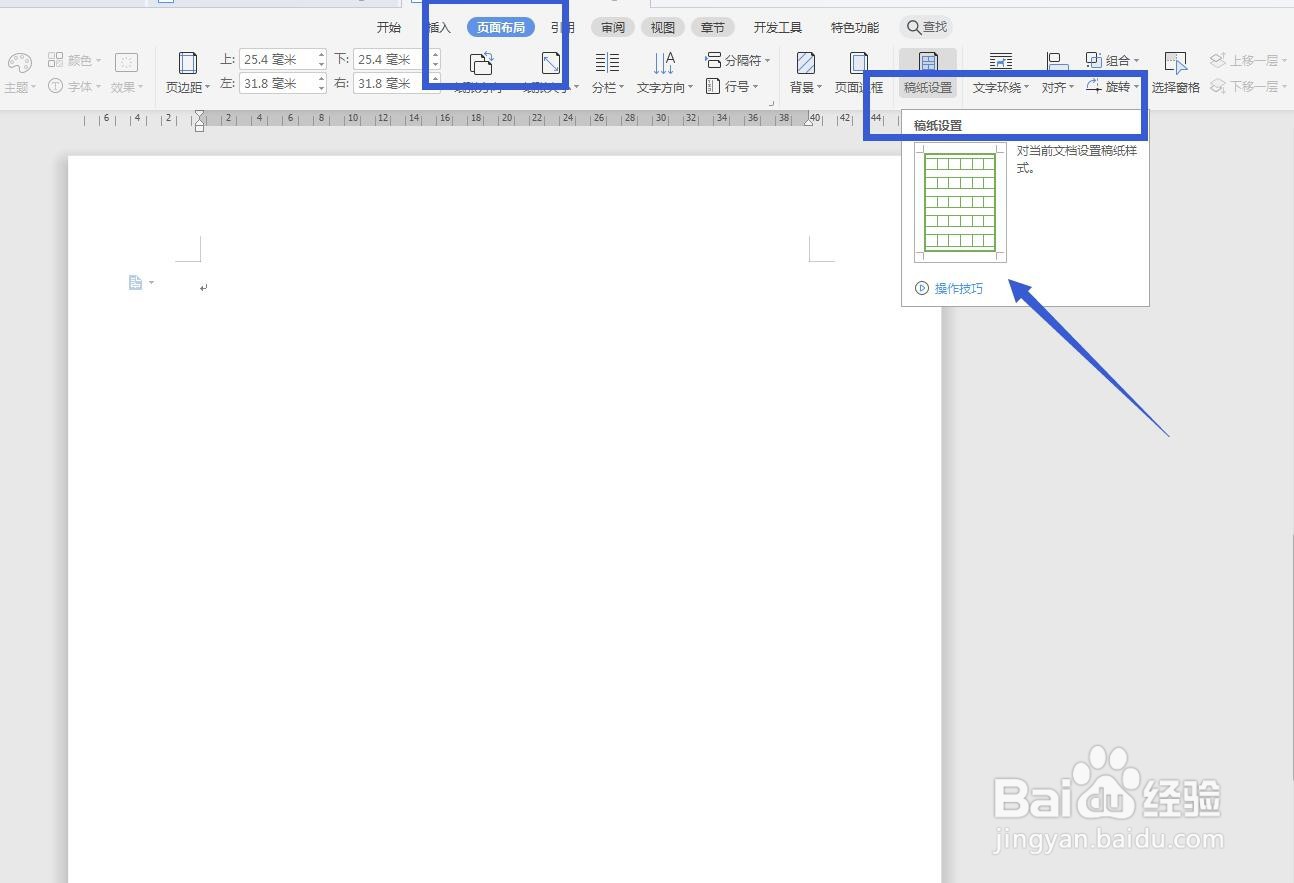The width and height of the screenshot is (1294, 883).
Task: Click the right margin (右) field
Action: pyautogui.click(x=397, y=84)
